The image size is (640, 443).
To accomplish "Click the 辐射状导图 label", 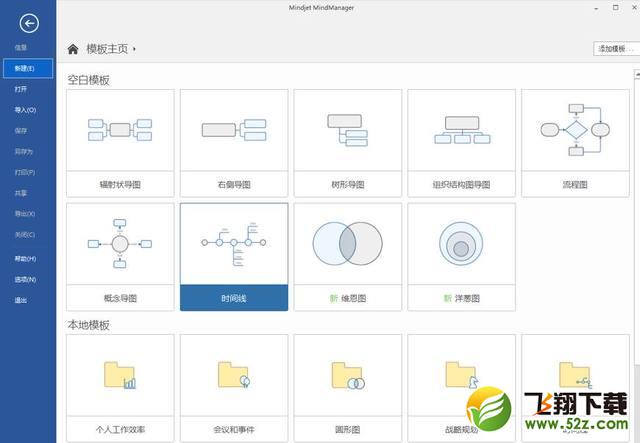I will [x=120, y=185].
